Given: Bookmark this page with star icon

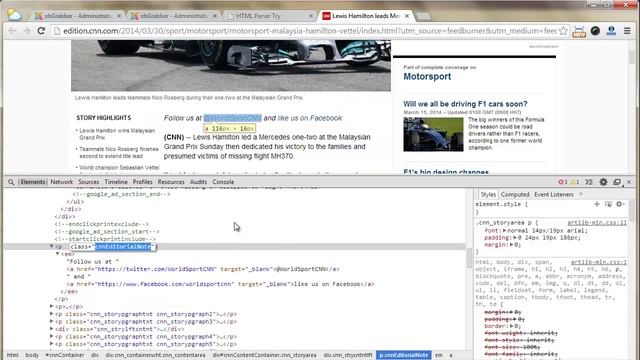Looking at the screenshot, I should point(563,31).
